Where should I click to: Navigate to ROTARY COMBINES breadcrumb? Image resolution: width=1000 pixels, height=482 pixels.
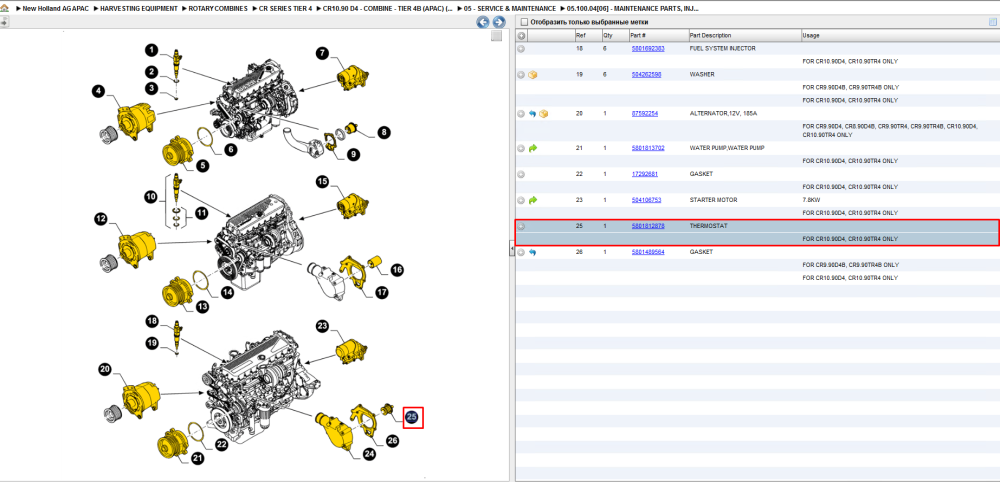217,9
